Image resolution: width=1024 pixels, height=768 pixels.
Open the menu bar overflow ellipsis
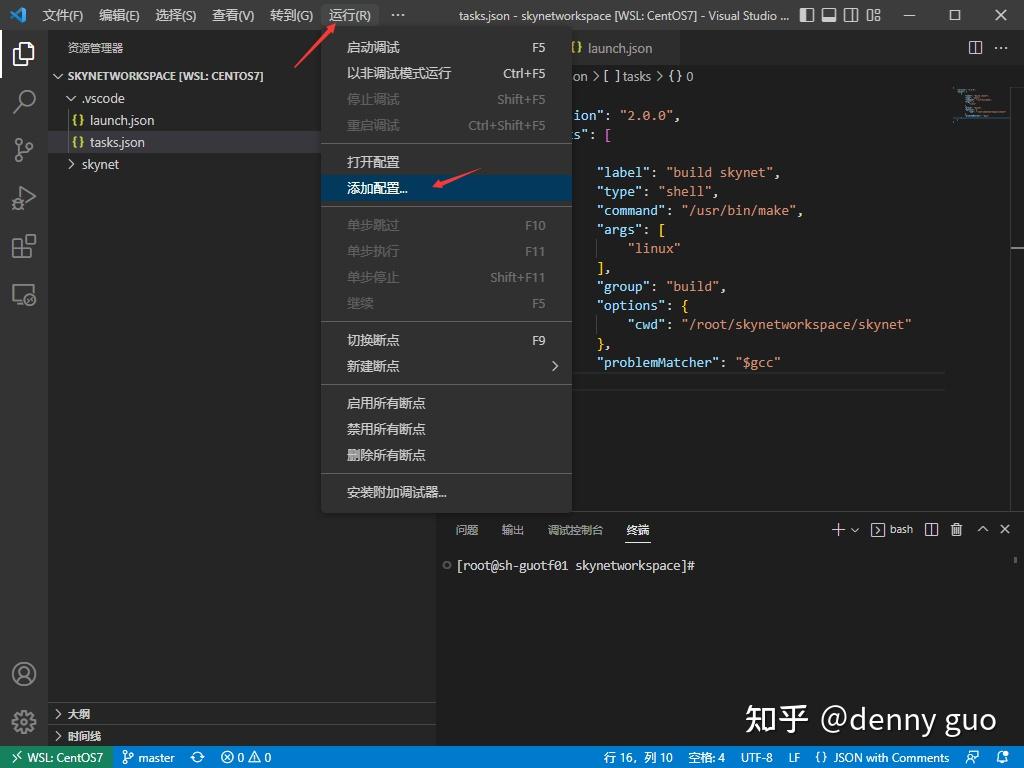397,15
